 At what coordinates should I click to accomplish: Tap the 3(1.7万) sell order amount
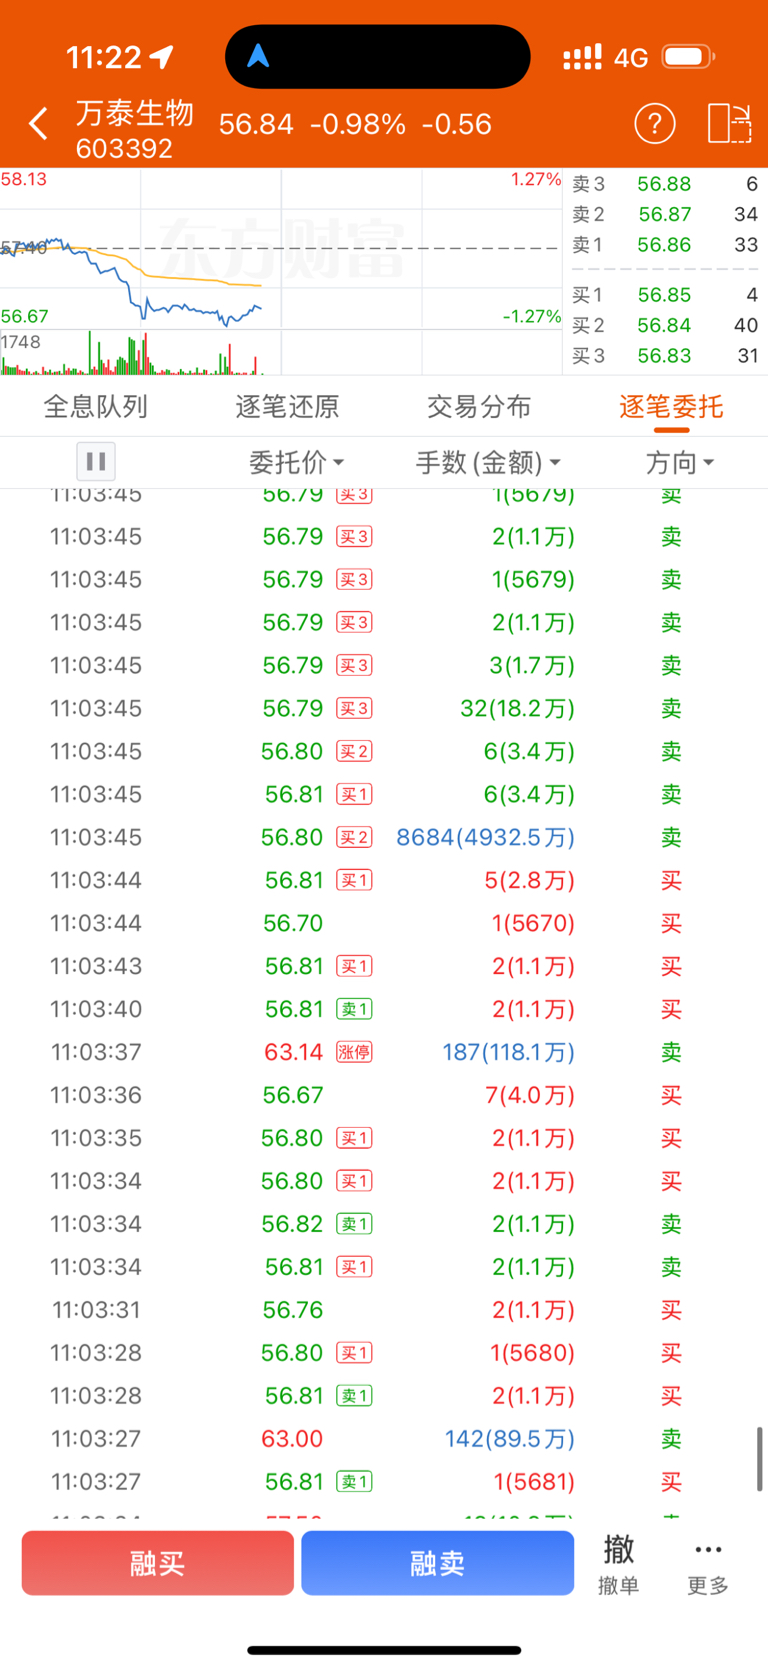[532, 665]
